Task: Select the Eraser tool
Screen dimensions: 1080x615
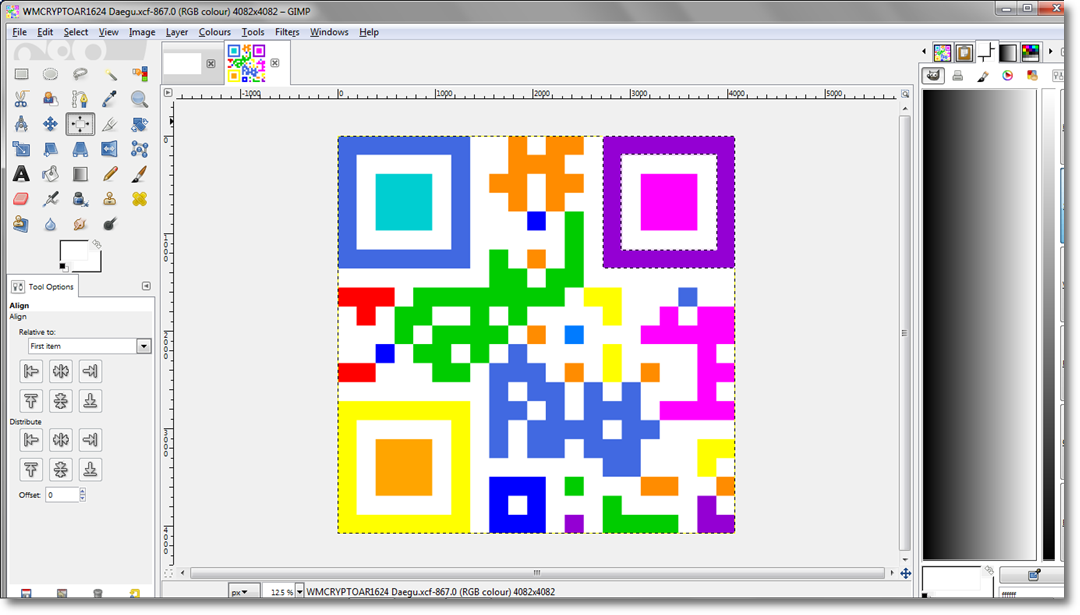Action: click(21, 199)
